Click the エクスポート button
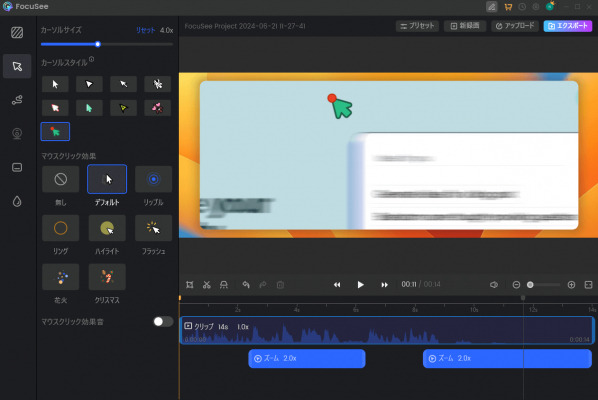598x400 pixels. (568, 26)
